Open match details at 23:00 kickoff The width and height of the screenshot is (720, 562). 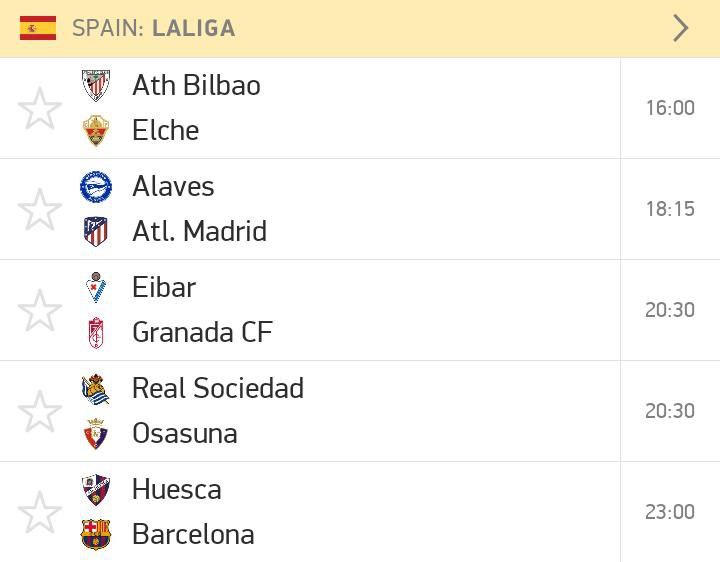pos(670,512)
